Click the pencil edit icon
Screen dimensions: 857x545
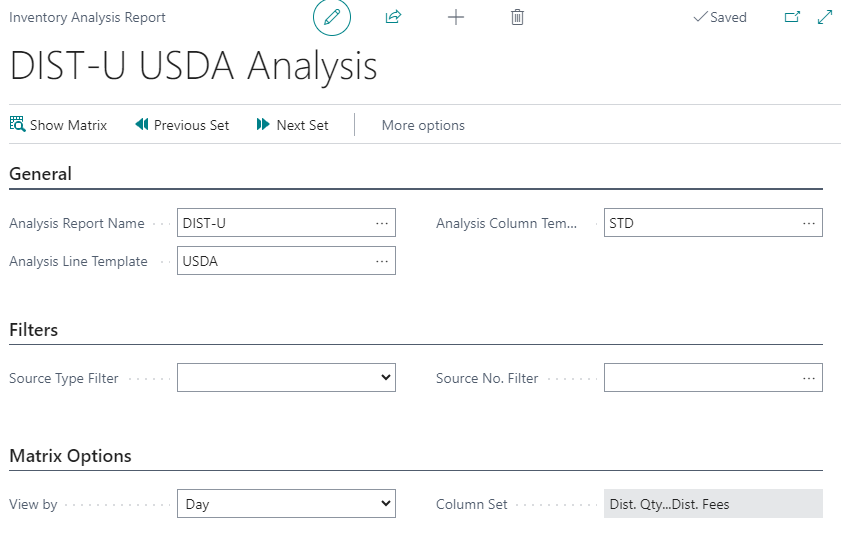332,18
